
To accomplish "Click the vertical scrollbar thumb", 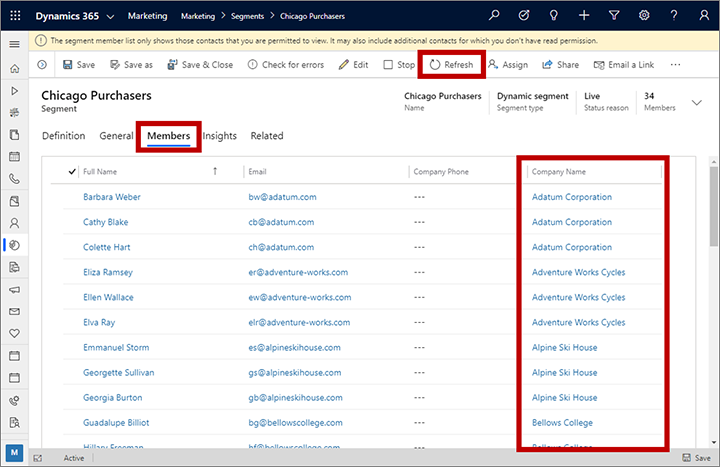I will (x=714, y=207).
